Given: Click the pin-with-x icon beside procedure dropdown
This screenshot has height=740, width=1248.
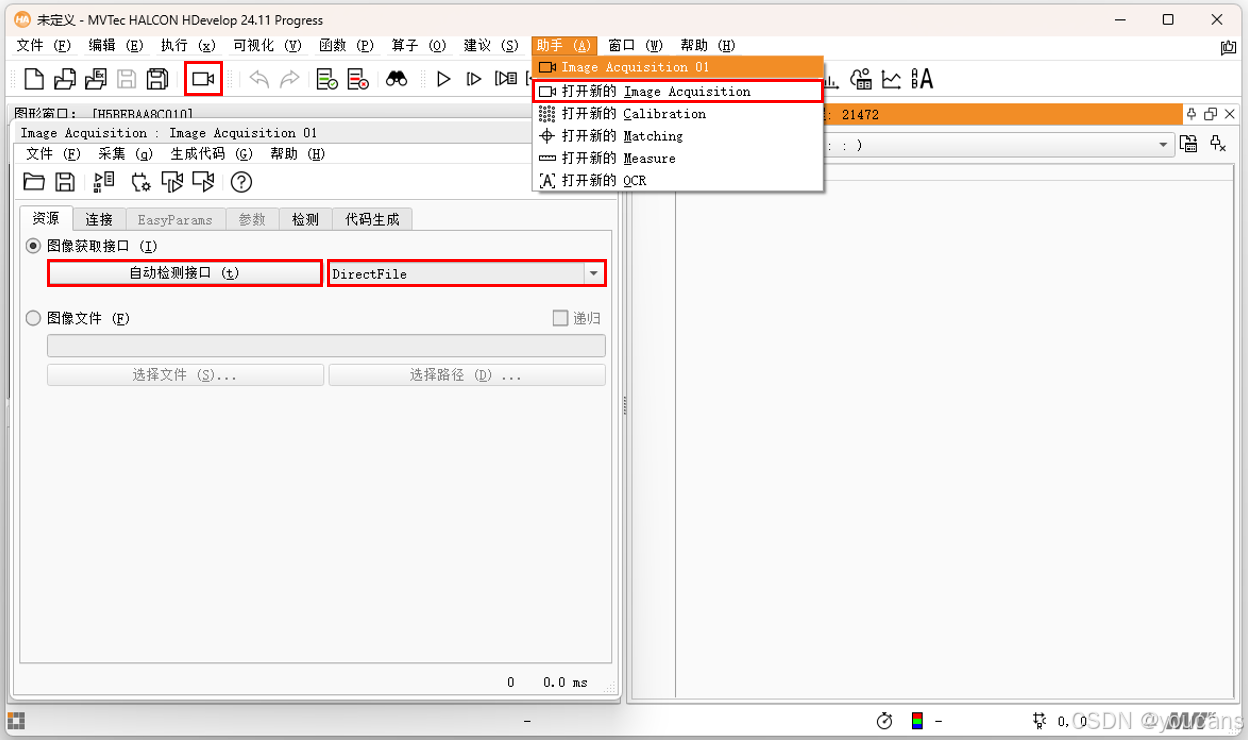Looking at the screenshot, I should pyautogui.click(x=1218, y=144).
